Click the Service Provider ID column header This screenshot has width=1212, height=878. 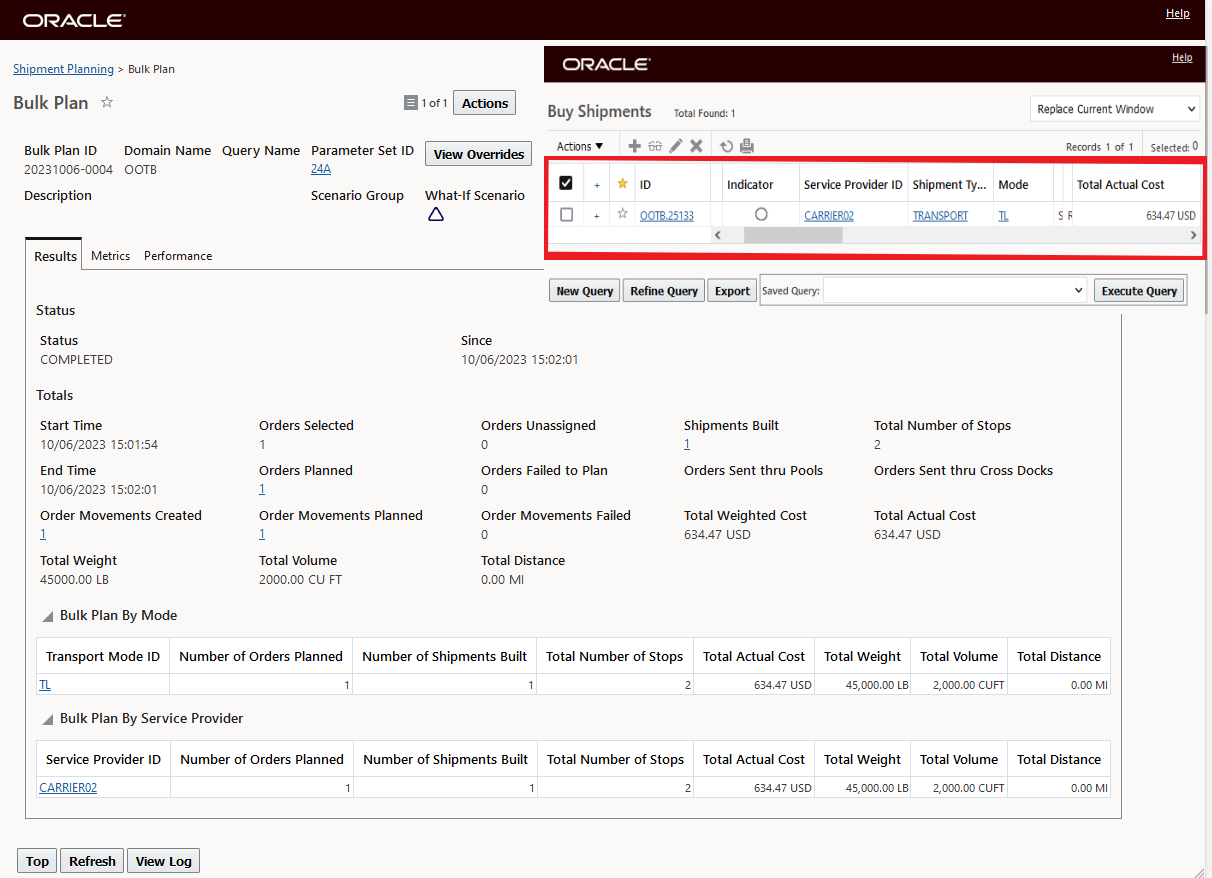(853, 184)
